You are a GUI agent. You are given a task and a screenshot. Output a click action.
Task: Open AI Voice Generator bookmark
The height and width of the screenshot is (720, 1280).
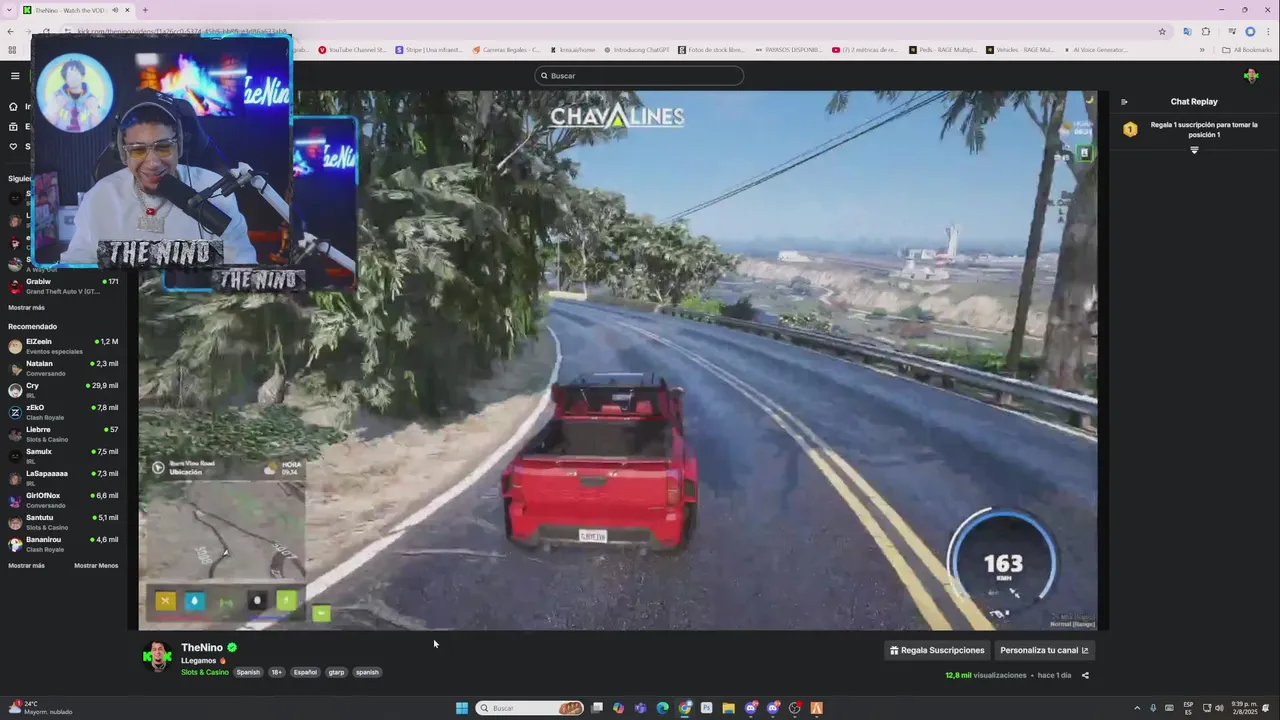coord(1095,49)
